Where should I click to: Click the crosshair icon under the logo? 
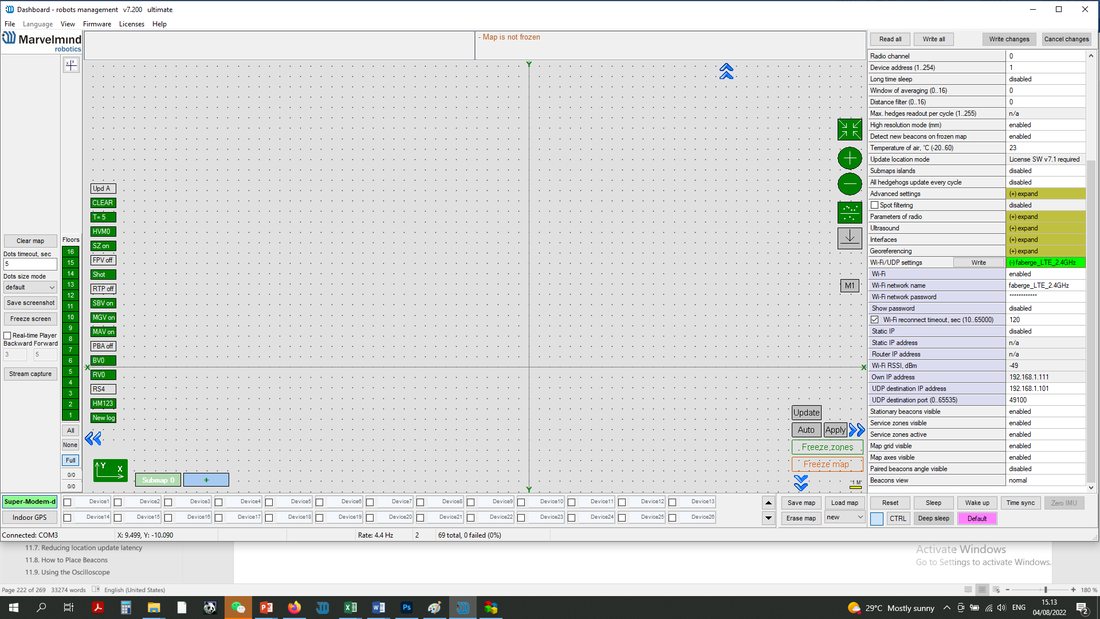[71, 65]
